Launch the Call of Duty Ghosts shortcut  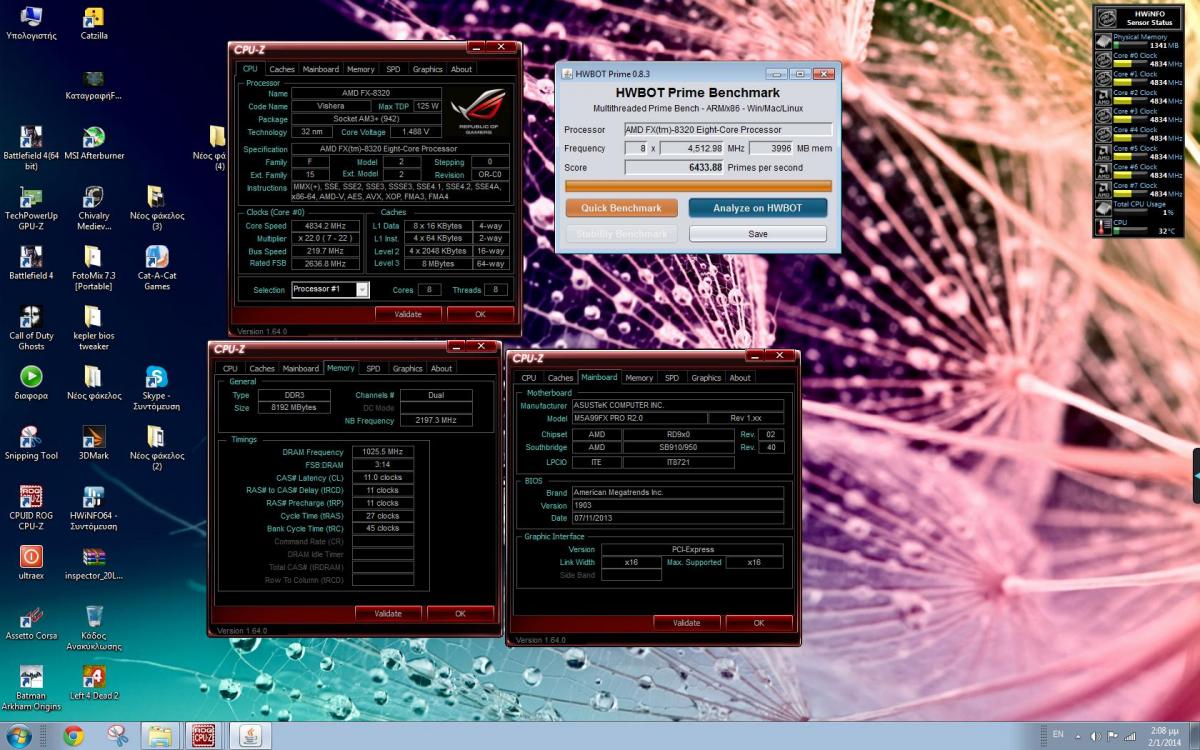[x=31, y=327]
